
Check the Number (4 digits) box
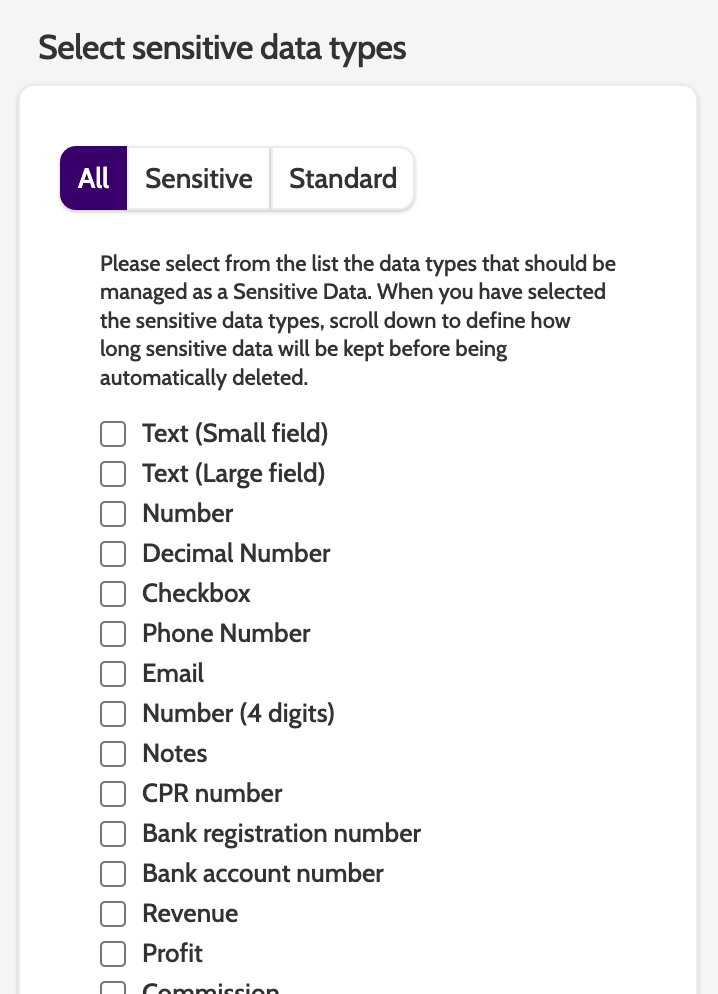[x=113, y=714]
